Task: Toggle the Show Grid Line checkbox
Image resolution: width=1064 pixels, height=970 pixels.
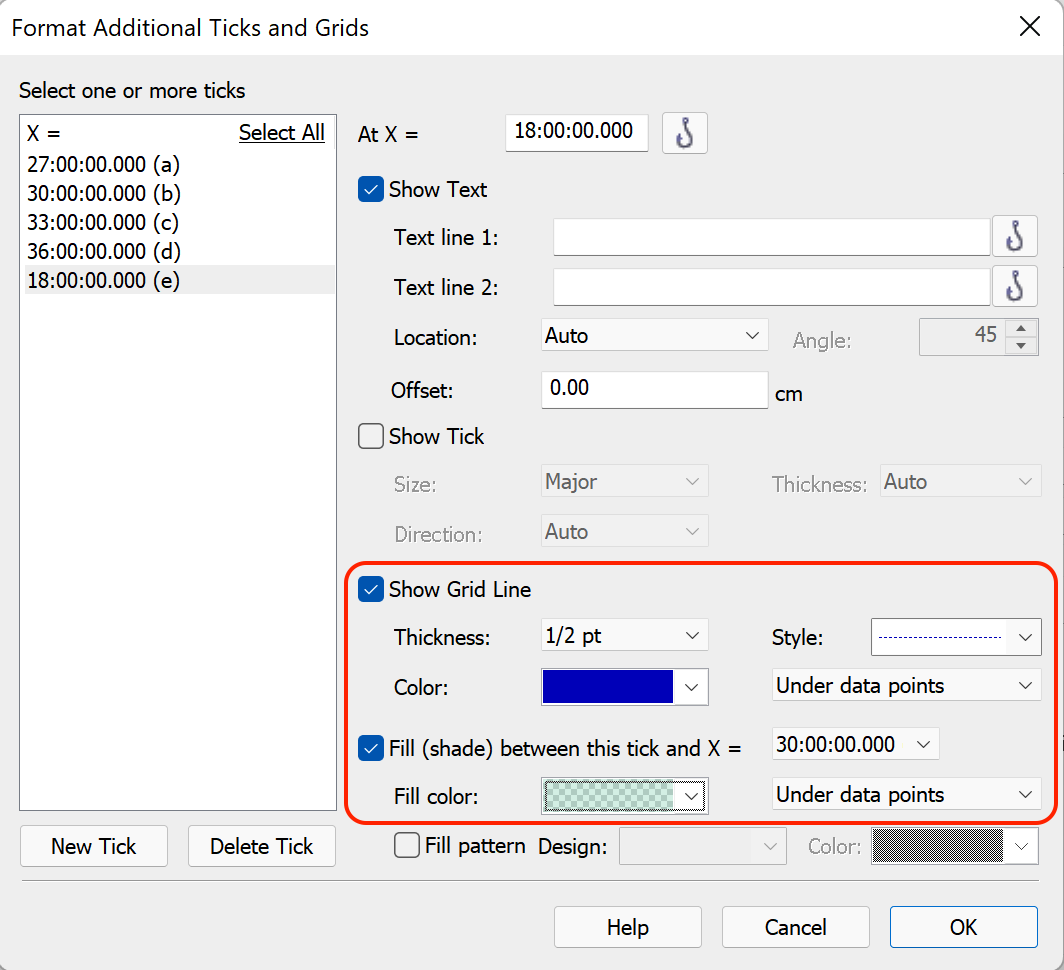Action: click(x=371, y=590)
